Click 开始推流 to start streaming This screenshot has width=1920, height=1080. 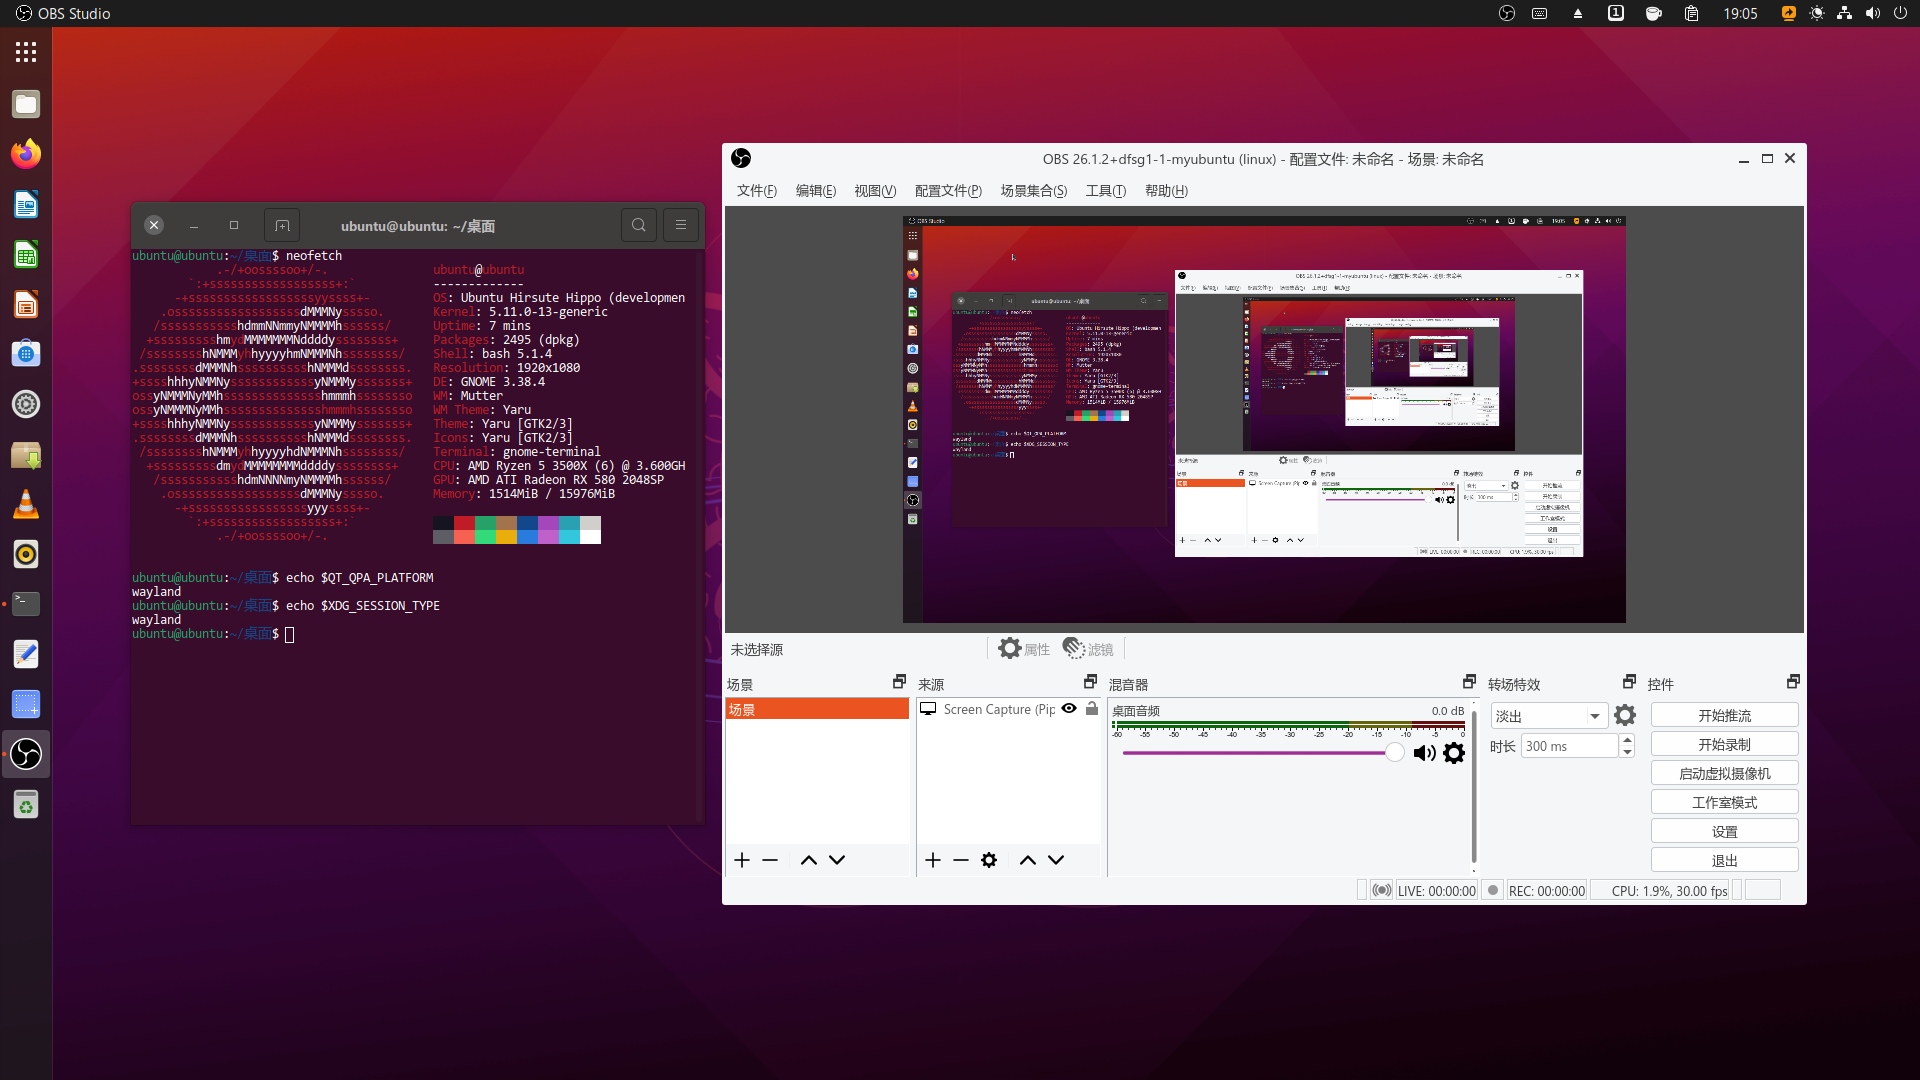pyautogui.click(x=1724, y=715)
